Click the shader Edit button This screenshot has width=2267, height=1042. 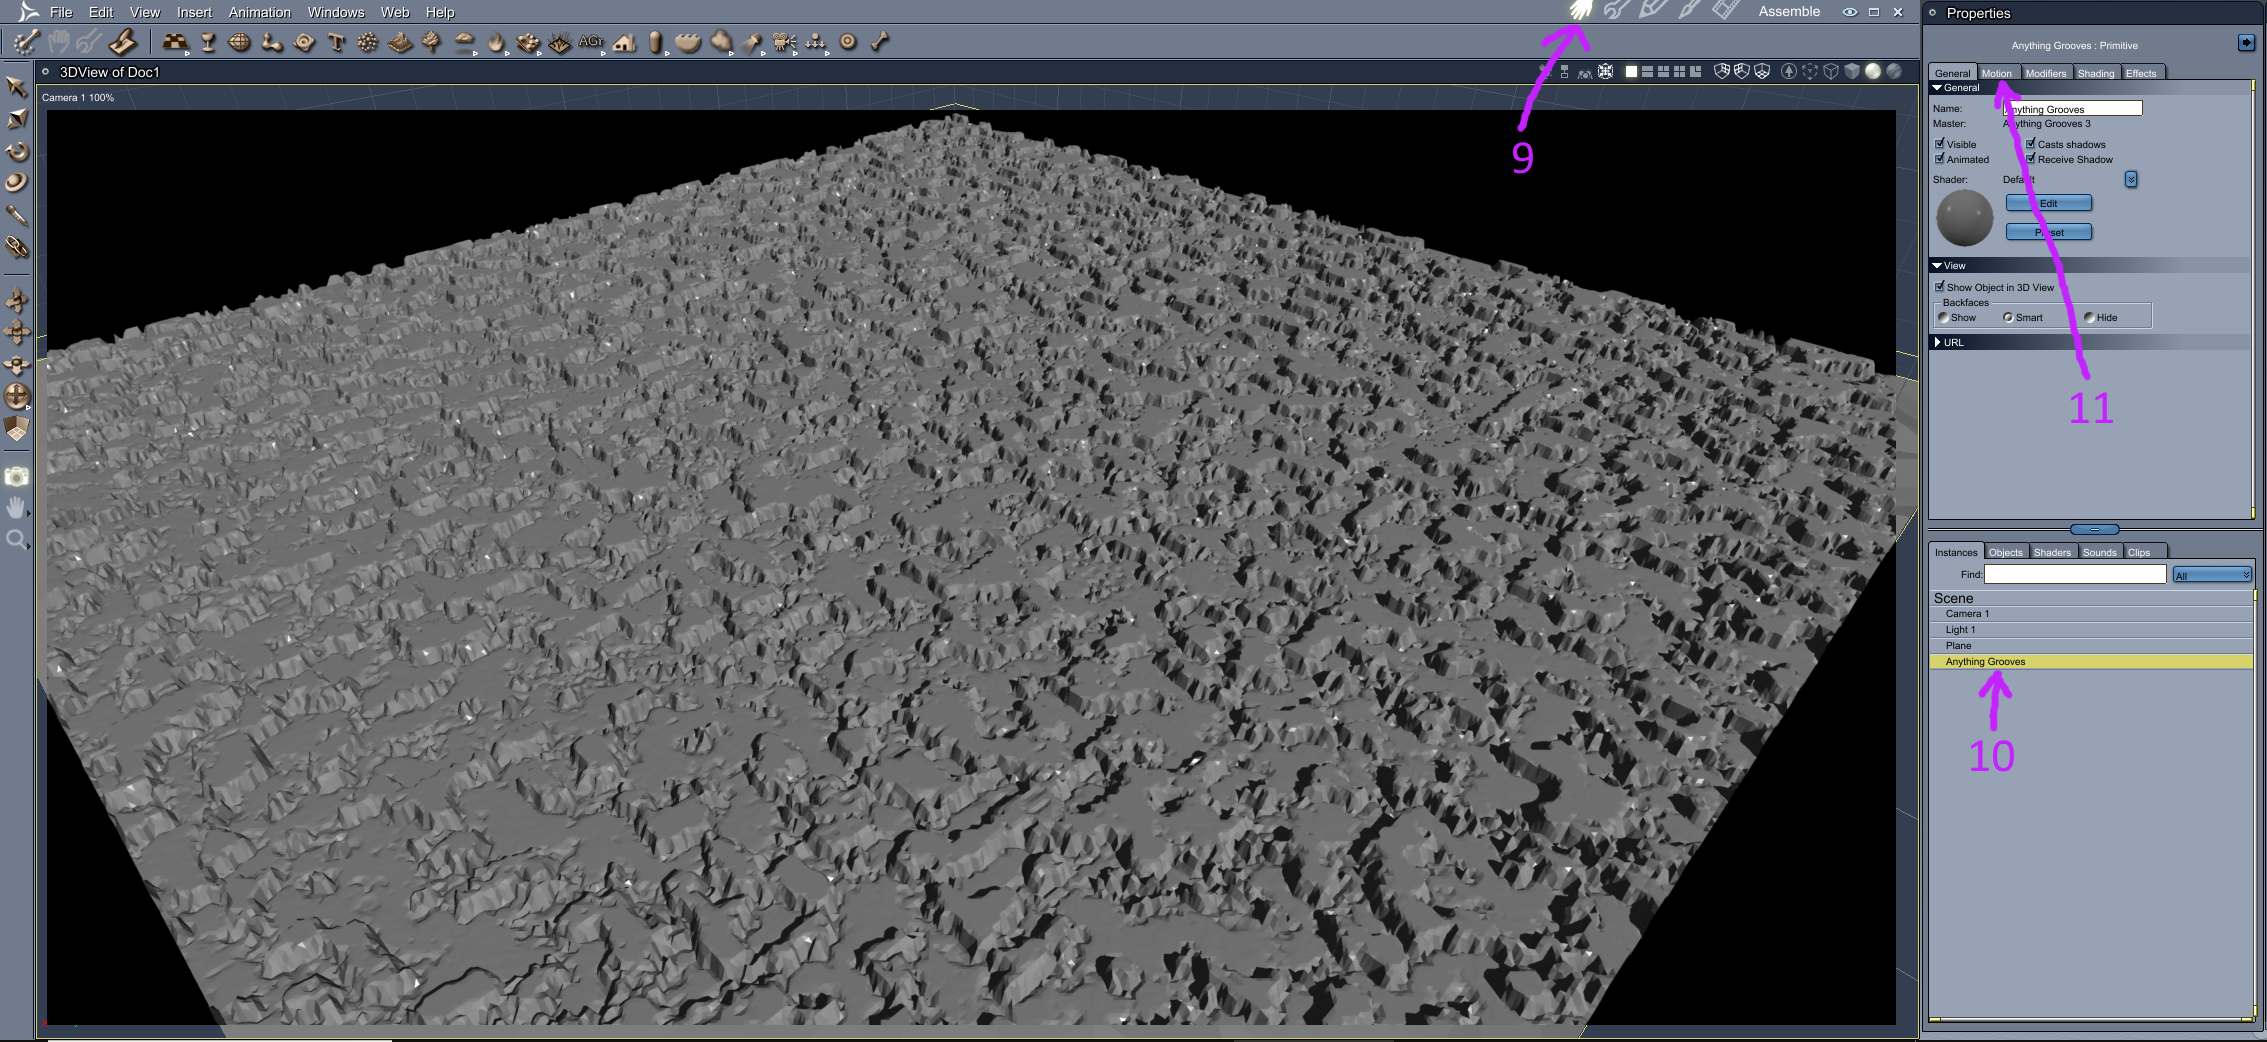click(2049, 203)
